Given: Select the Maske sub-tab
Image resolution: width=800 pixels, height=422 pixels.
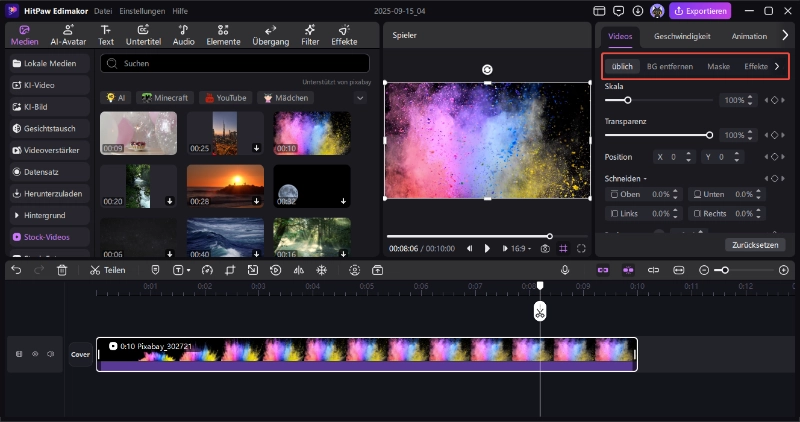Looking at the screenshot, I should pyautogui.click(x=718, y=66).
